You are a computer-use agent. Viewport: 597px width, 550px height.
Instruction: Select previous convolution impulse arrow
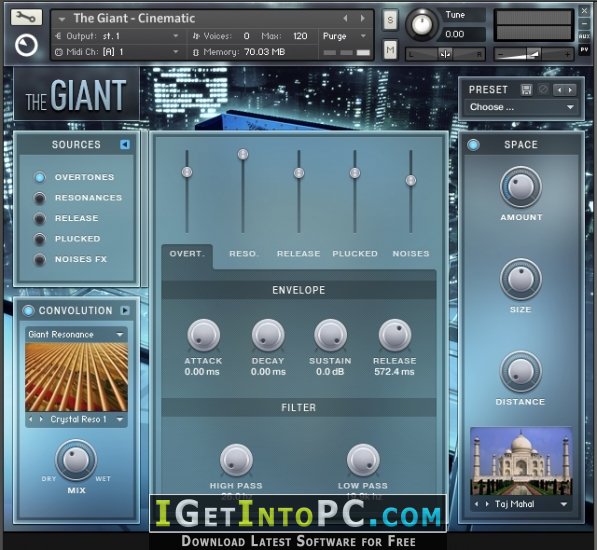click(31, 419)
